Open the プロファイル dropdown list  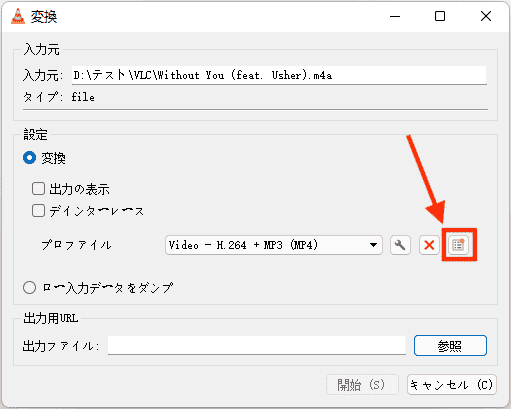[x=274, y=245]
